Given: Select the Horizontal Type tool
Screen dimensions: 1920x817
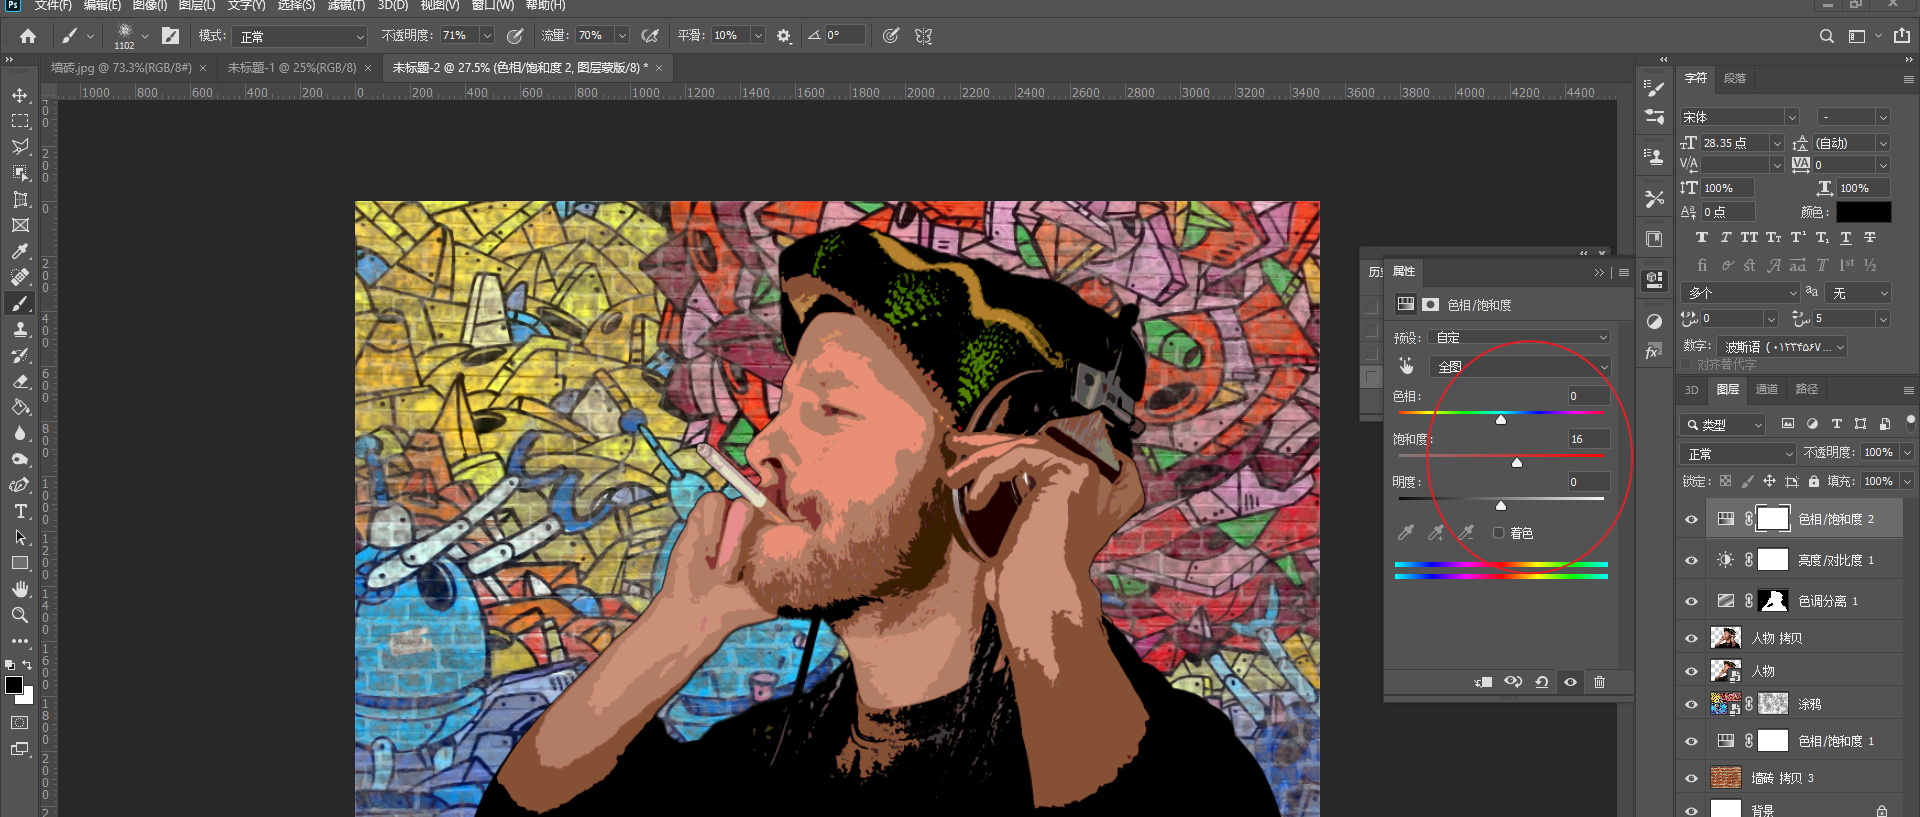Looking at the screenshot, I should click(20, 511).
